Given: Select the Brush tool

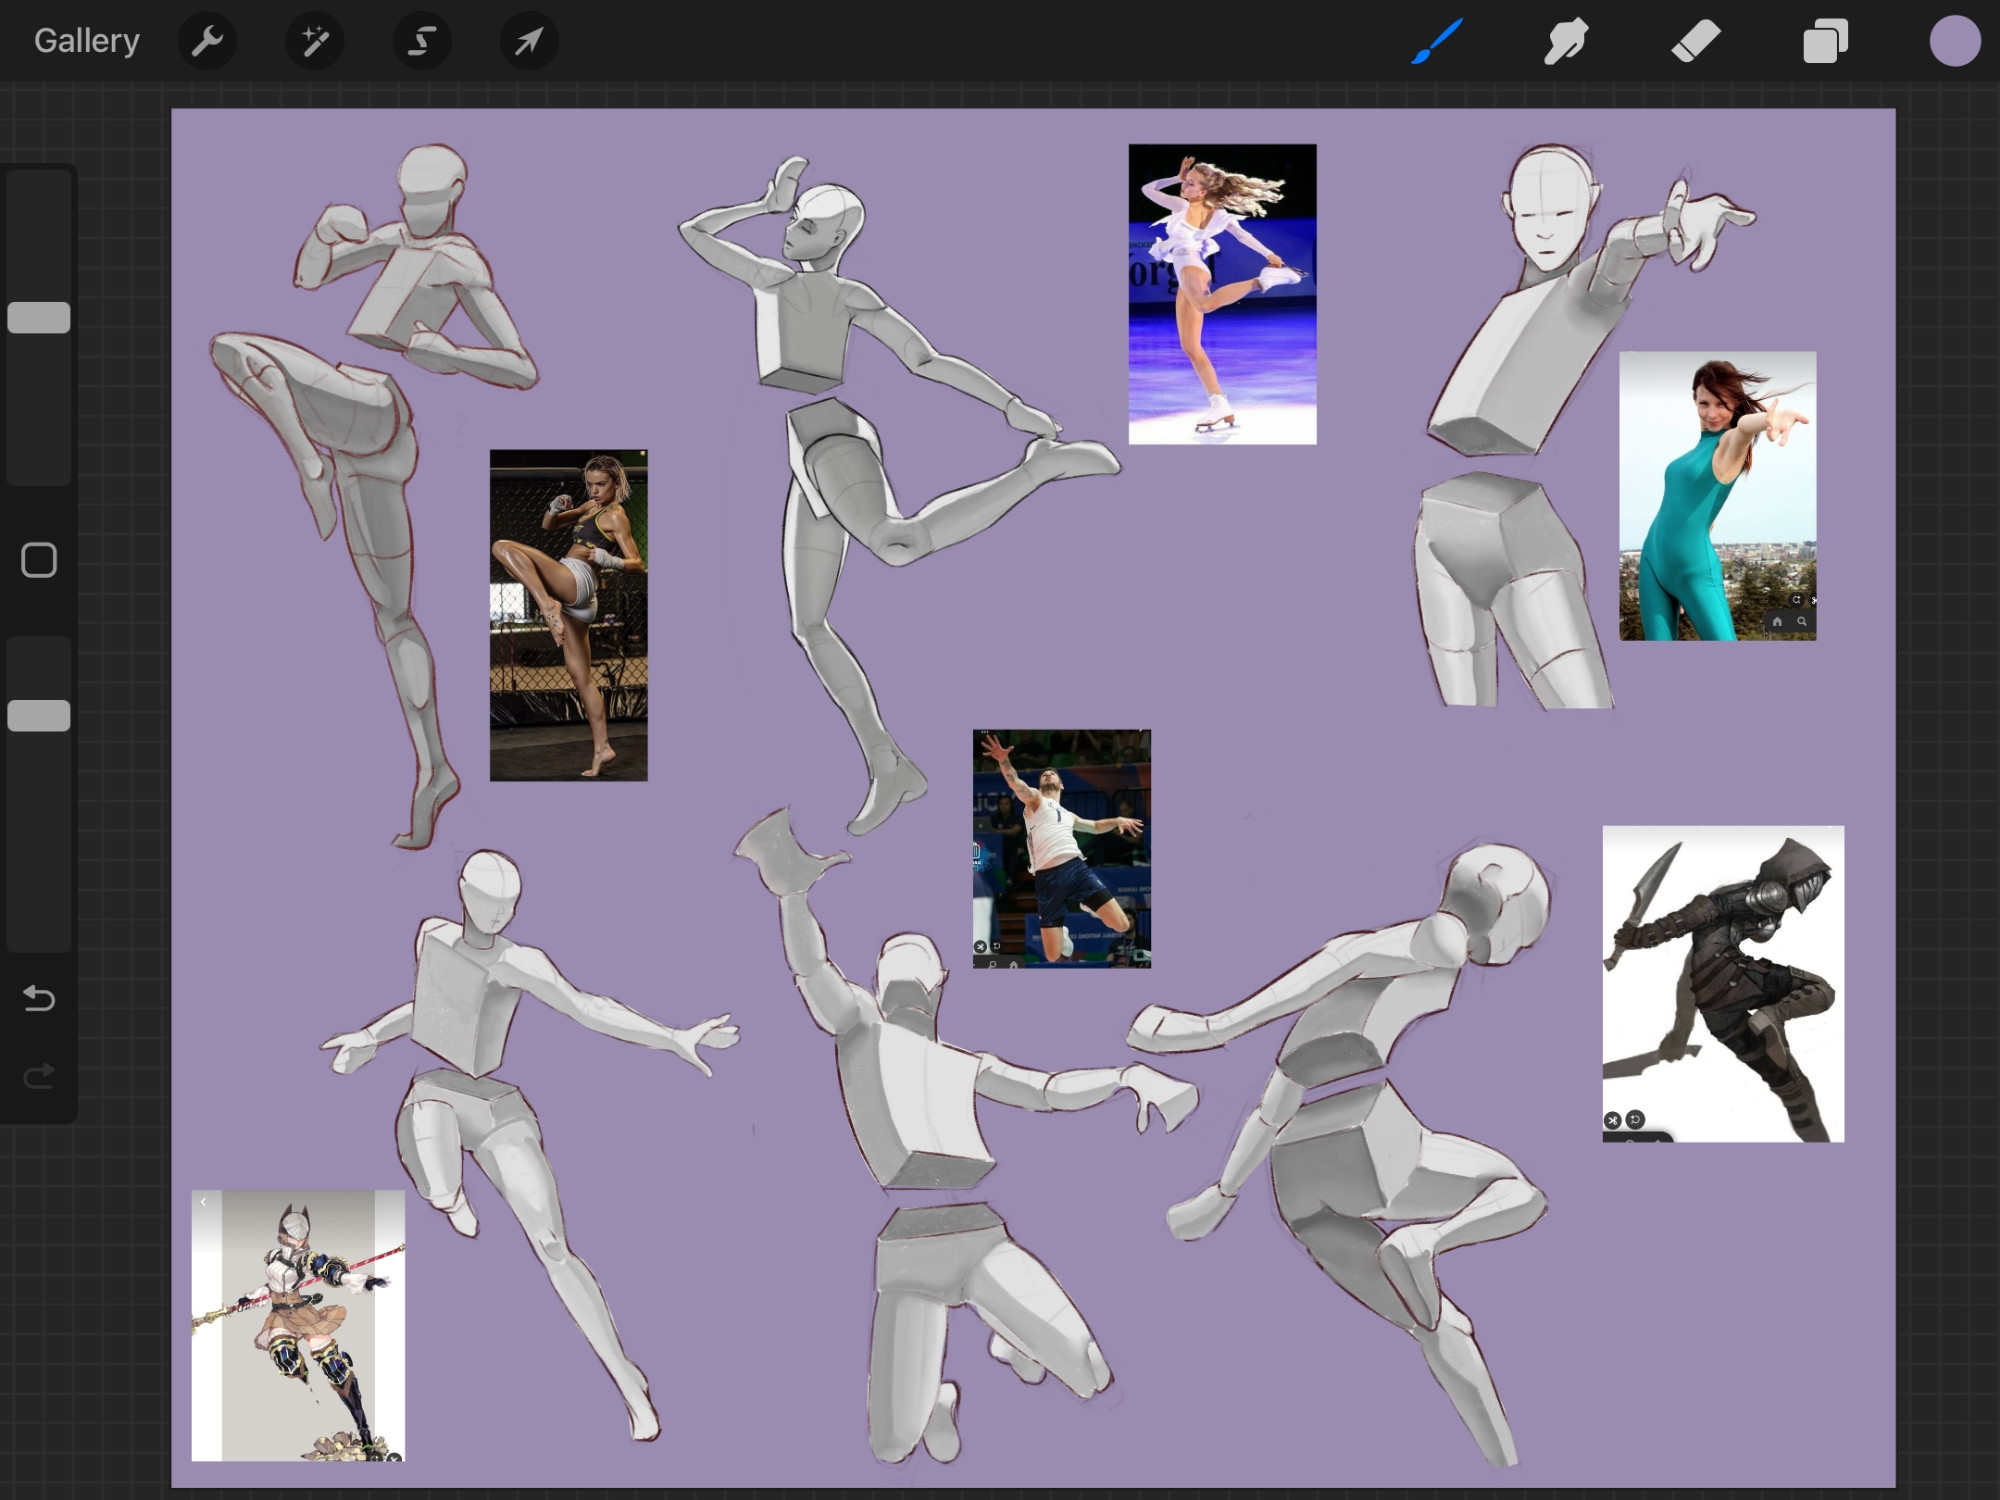Looking at the screenshot, I should 1437,41.
